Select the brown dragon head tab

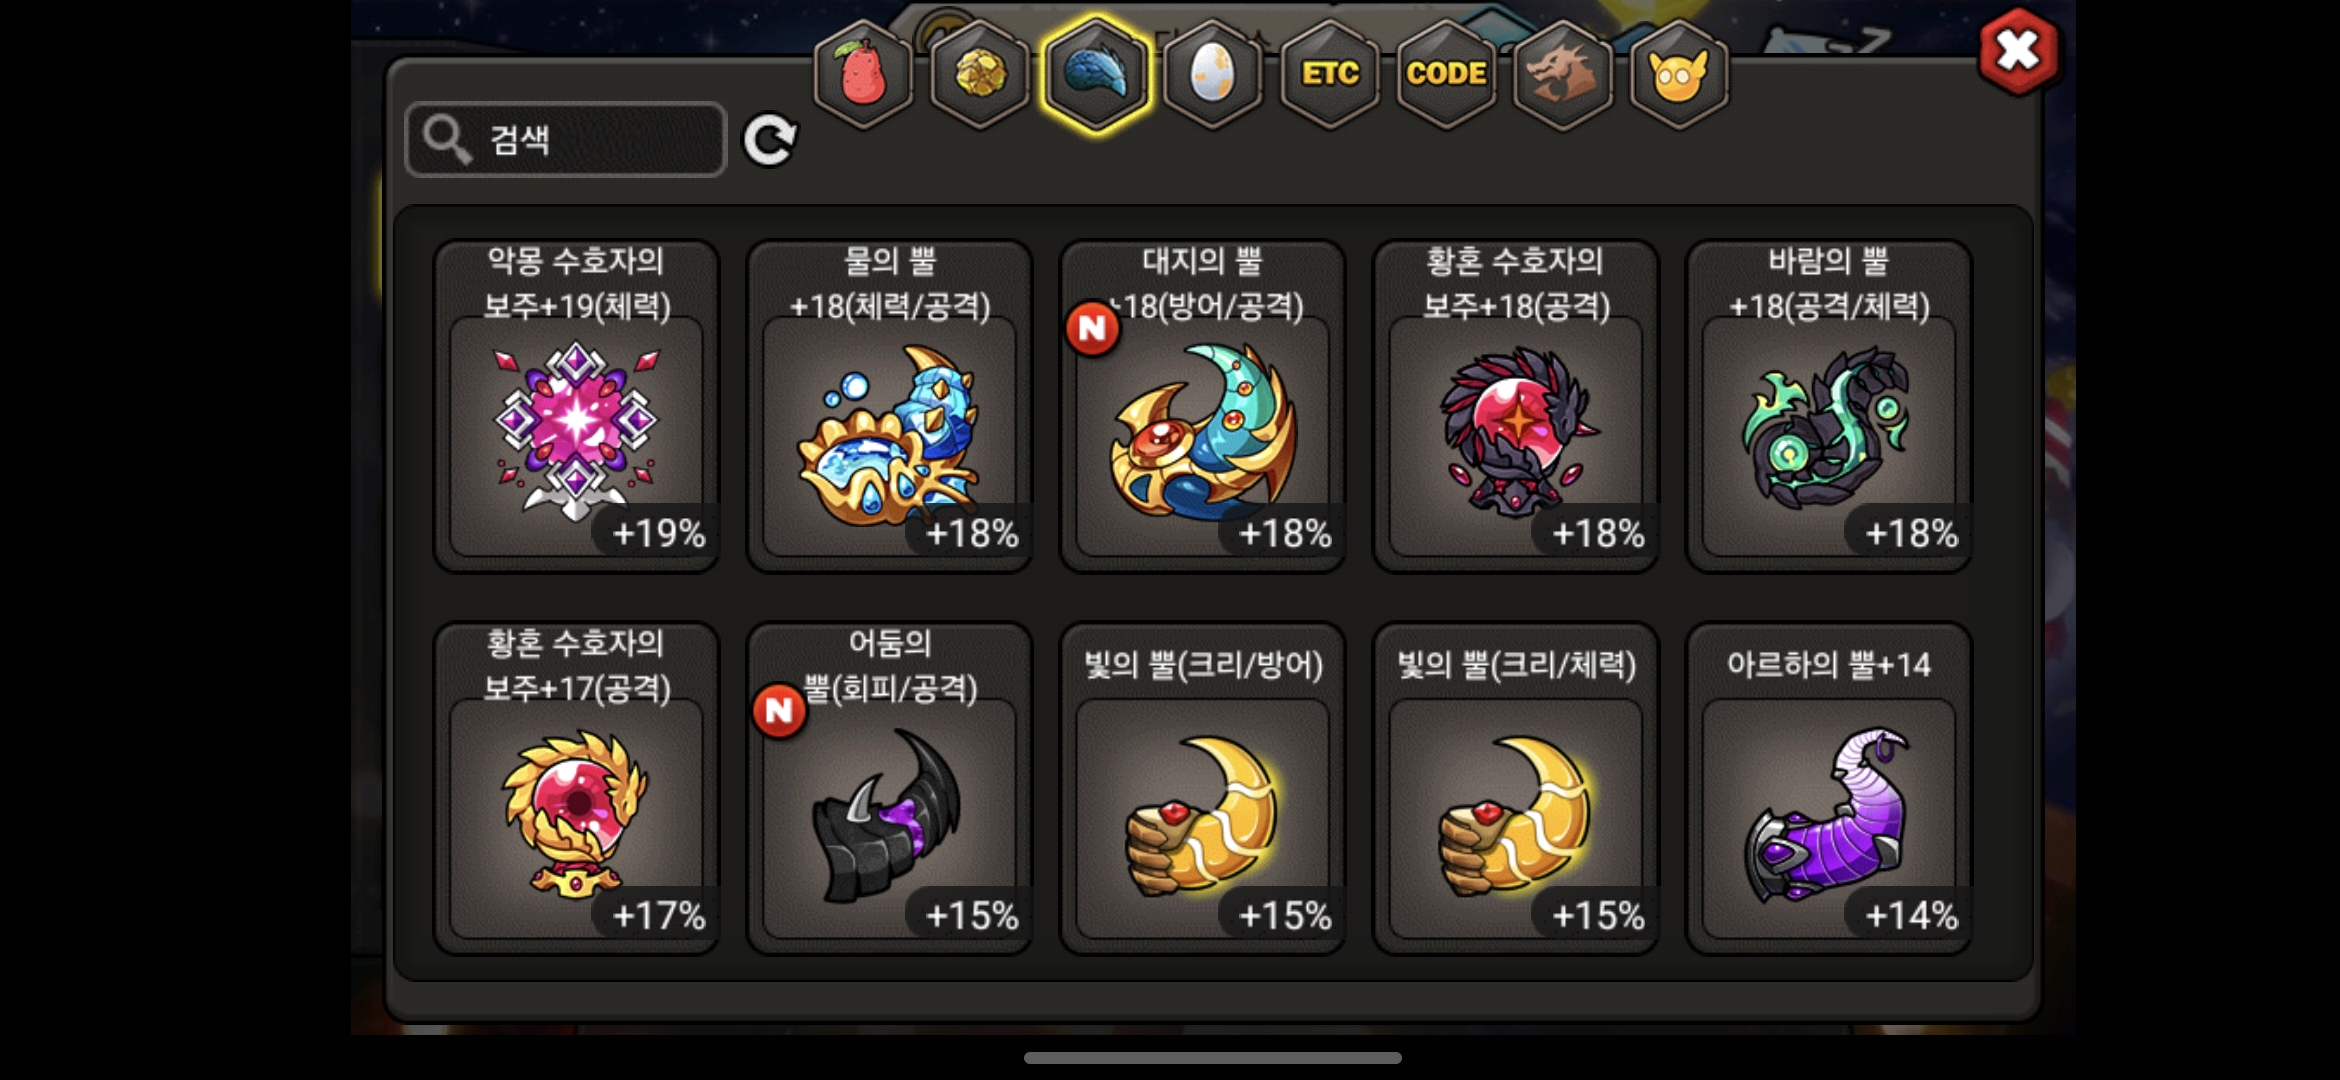tap(1562, 74)
